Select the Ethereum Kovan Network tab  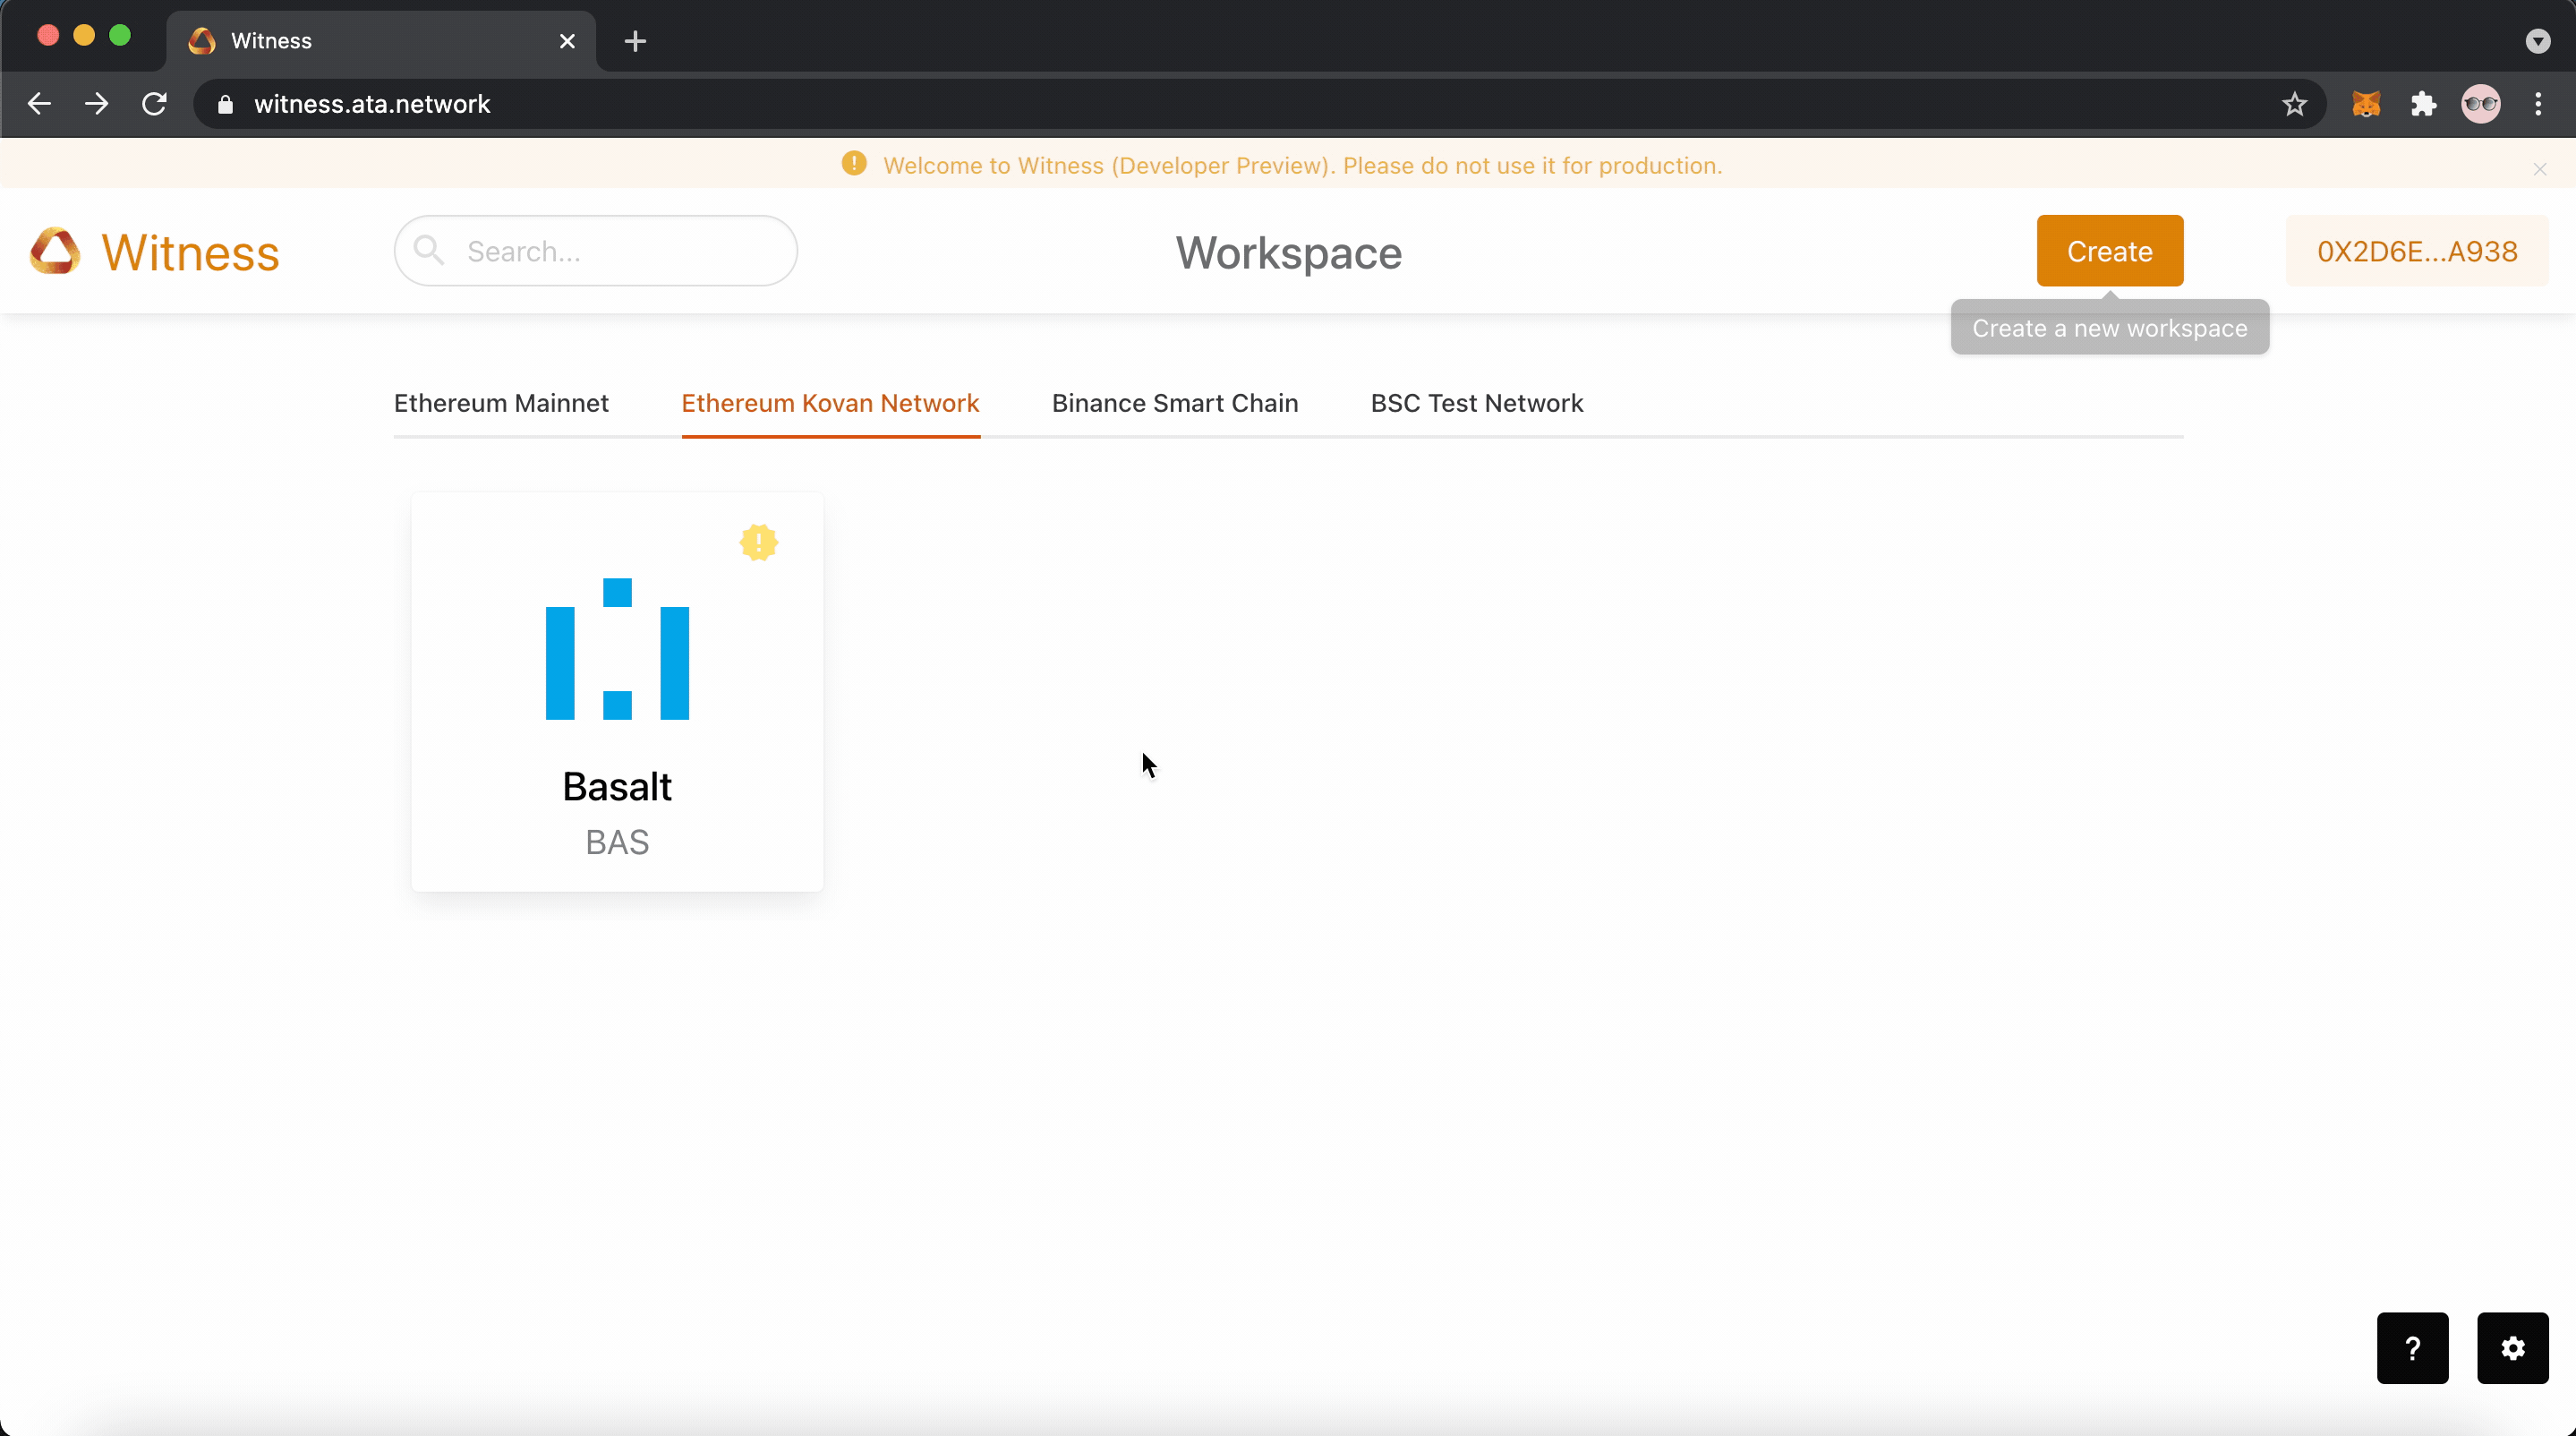tap(830, 403)
